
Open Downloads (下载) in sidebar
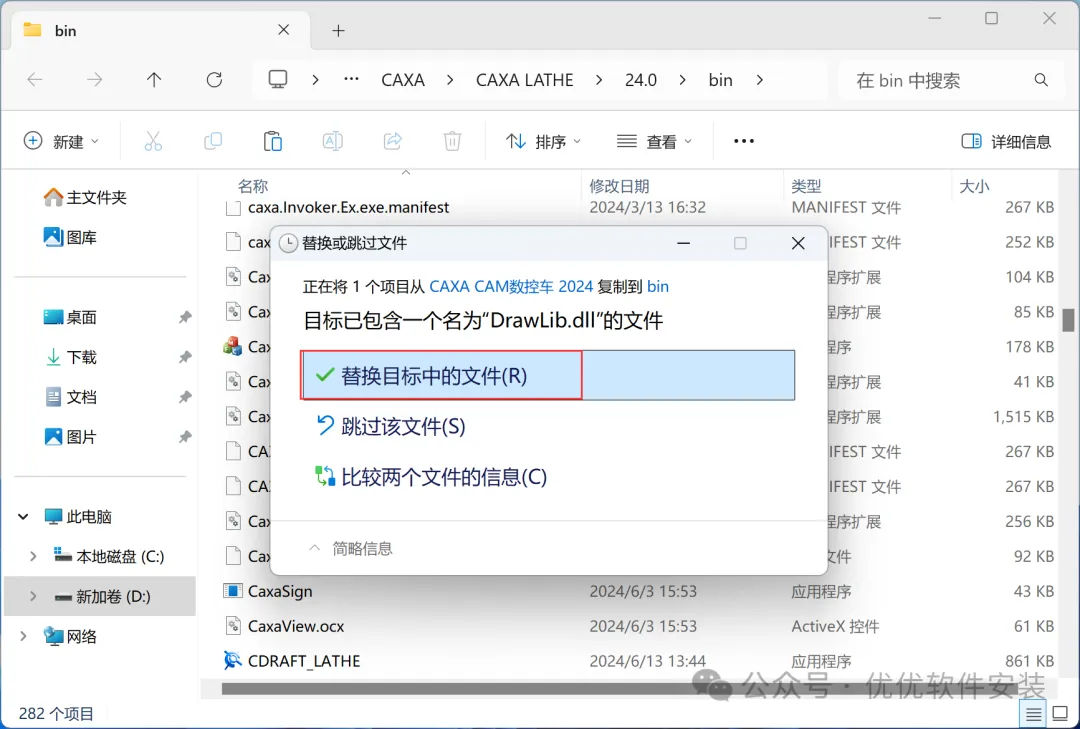(x=70, y=358)
